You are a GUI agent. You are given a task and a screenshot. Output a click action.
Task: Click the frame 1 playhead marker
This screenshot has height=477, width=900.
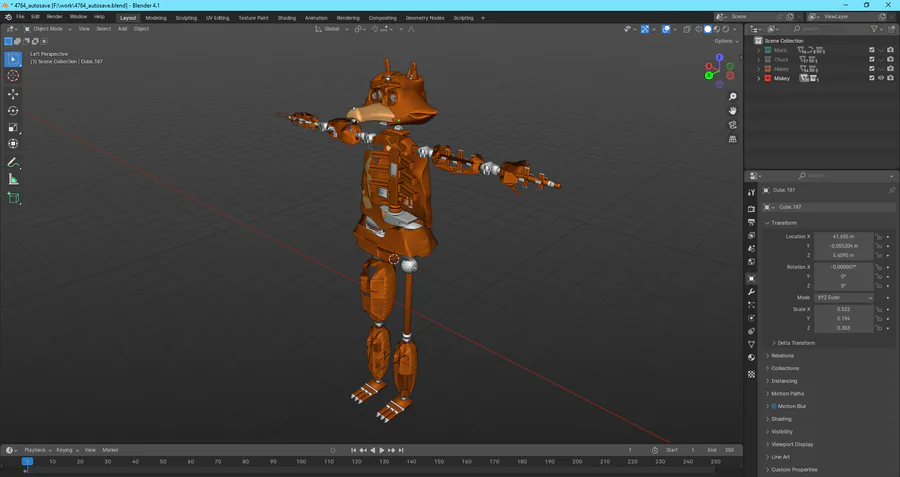pyautogui.click(x=27, y=462)
